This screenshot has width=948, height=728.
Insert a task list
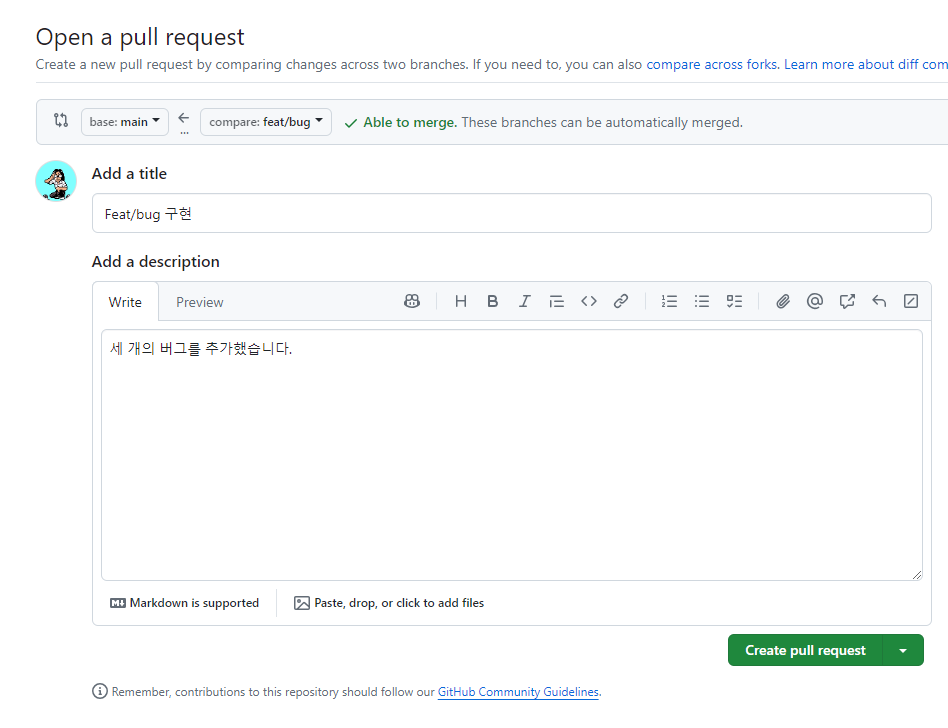(x=734, y=300)
